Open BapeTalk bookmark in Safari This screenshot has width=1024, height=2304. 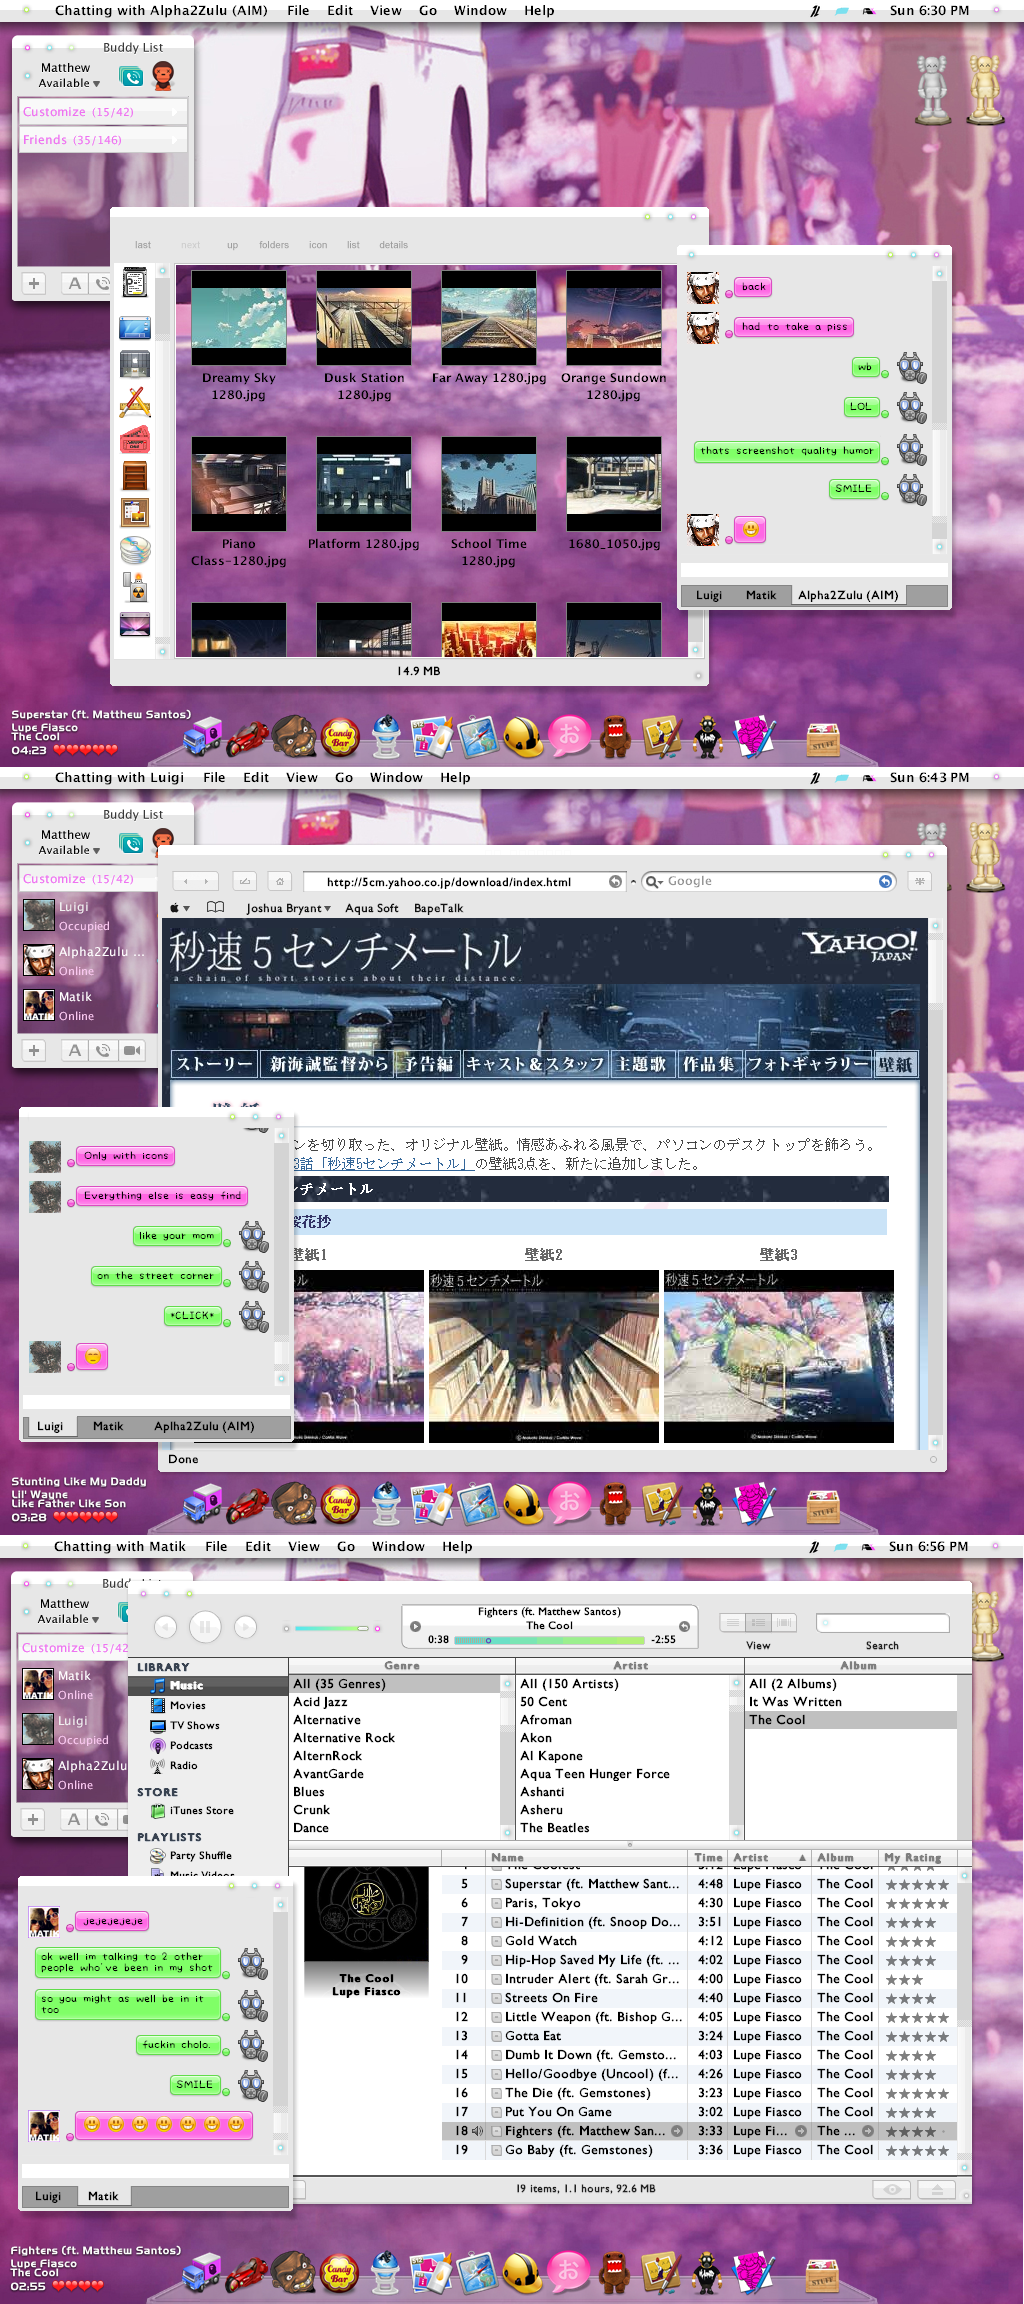click(x=438, y=908)
